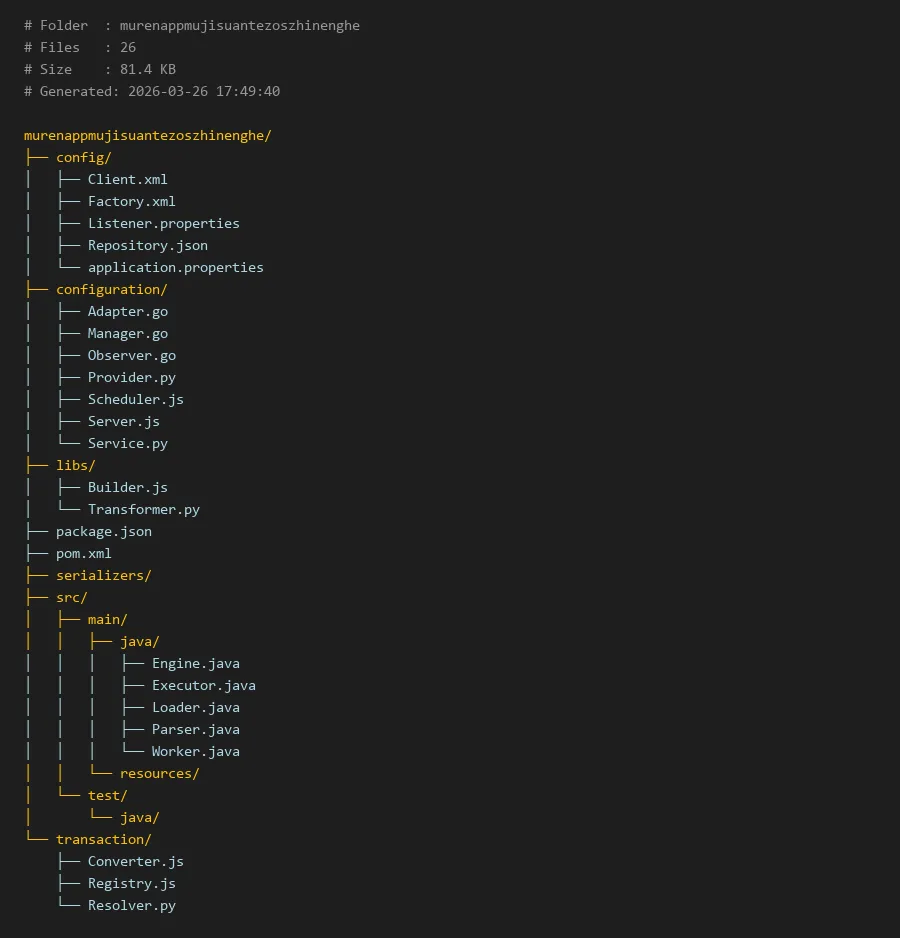
Task: Click the transaction/ folder
Action: click(x=103, y=839)
